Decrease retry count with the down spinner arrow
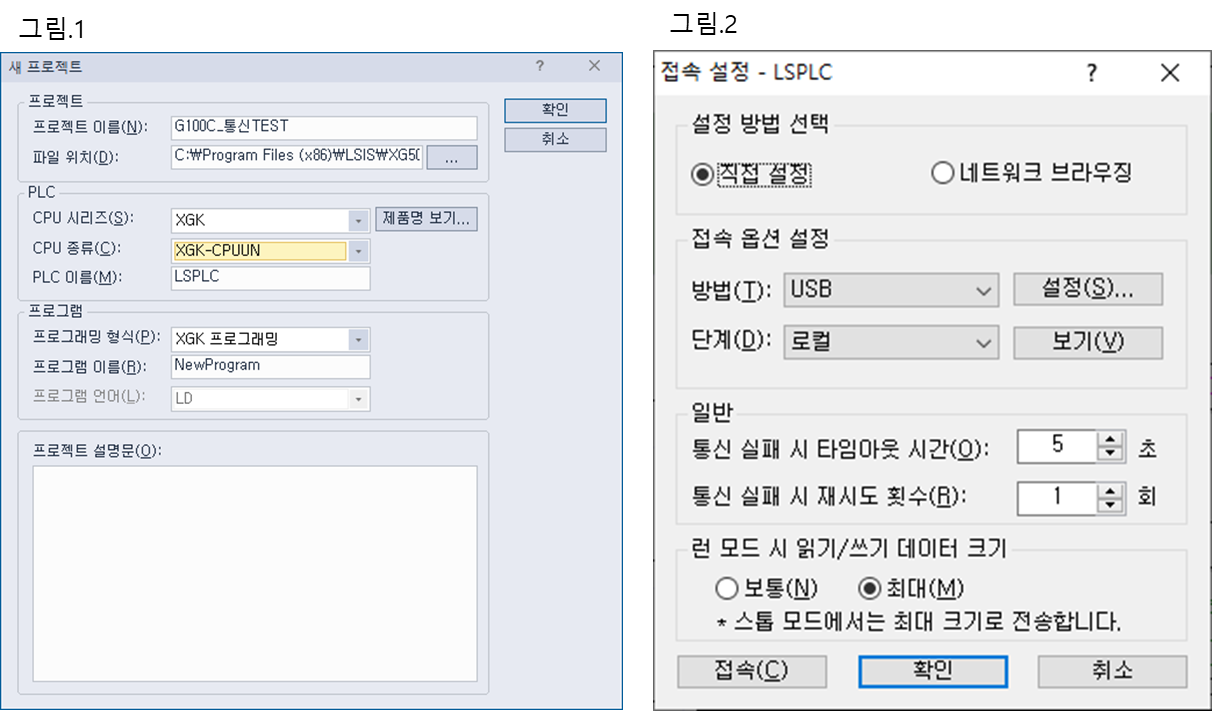This screenshot has width=1212, height=711. coord(1109,504)
